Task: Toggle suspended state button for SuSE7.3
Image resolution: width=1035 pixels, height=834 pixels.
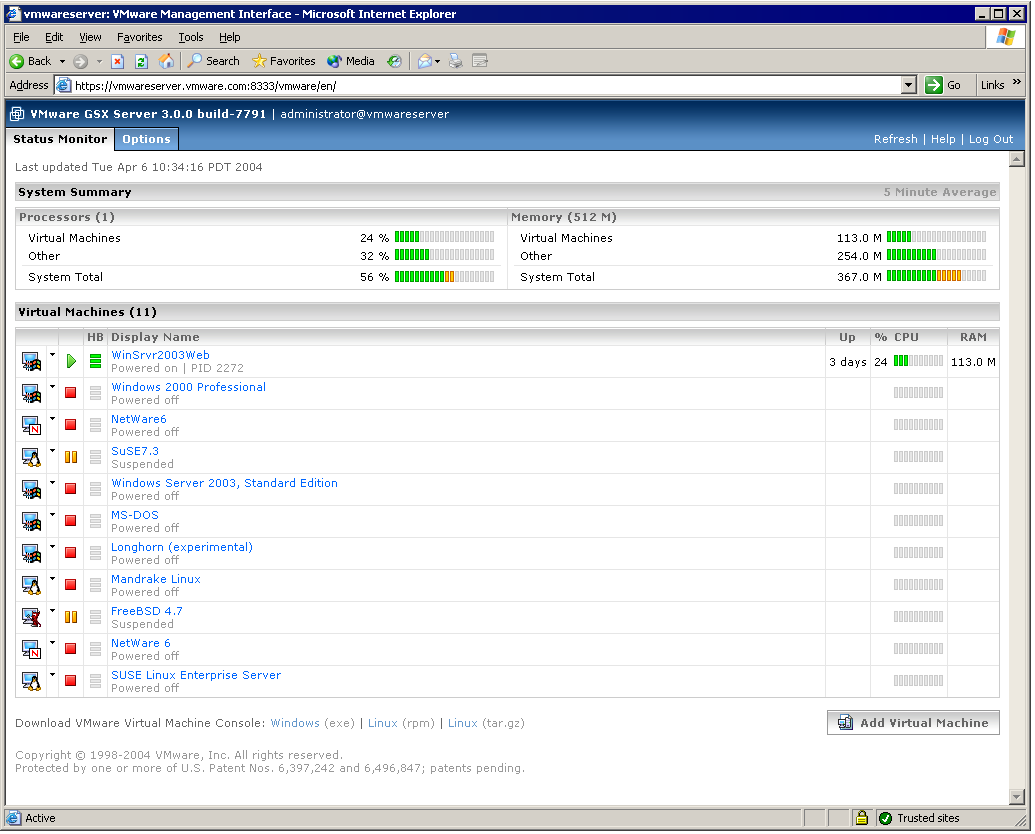Action: click(x=71, y=457)
